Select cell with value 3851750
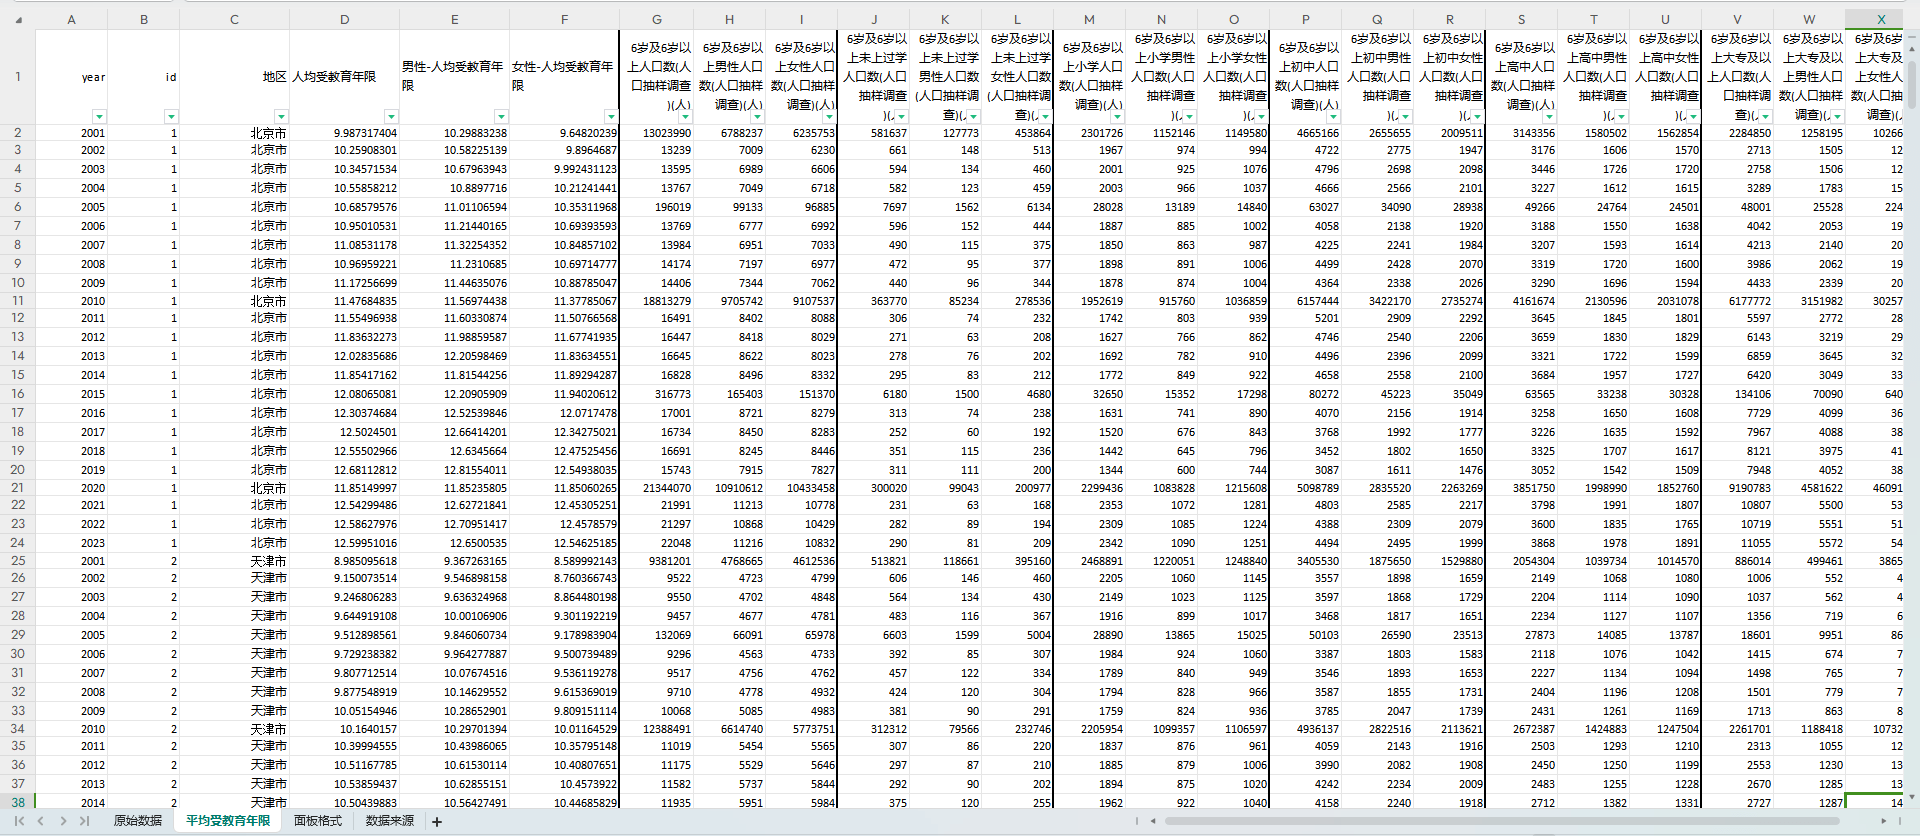Image resolution: width=1920 pixels, height=836 pixels. tap(1521, 488)
